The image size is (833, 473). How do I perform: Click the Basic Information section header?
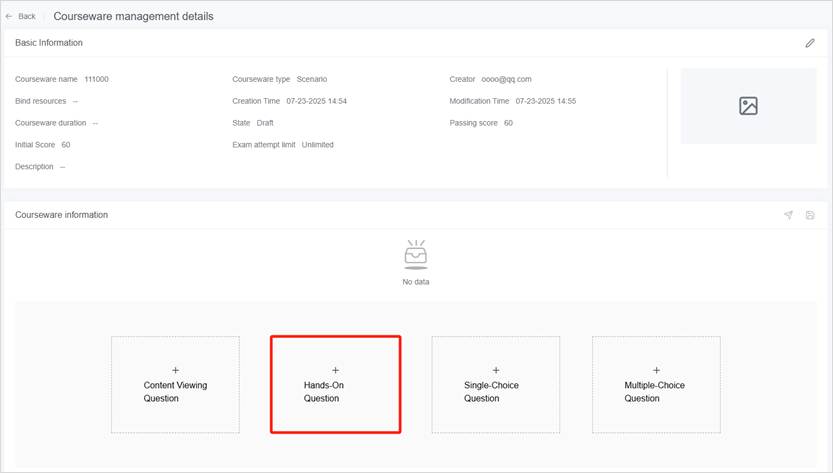pos(49,43)
